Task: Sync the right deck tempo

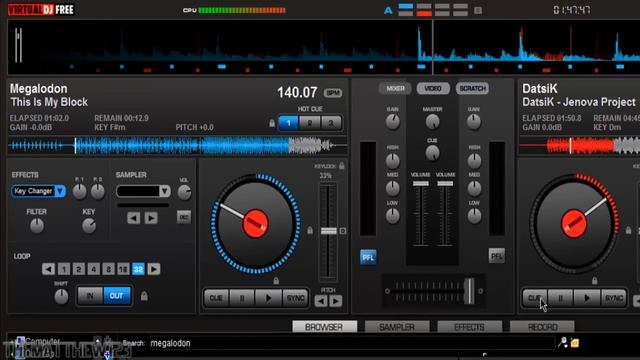Action: 613,298
